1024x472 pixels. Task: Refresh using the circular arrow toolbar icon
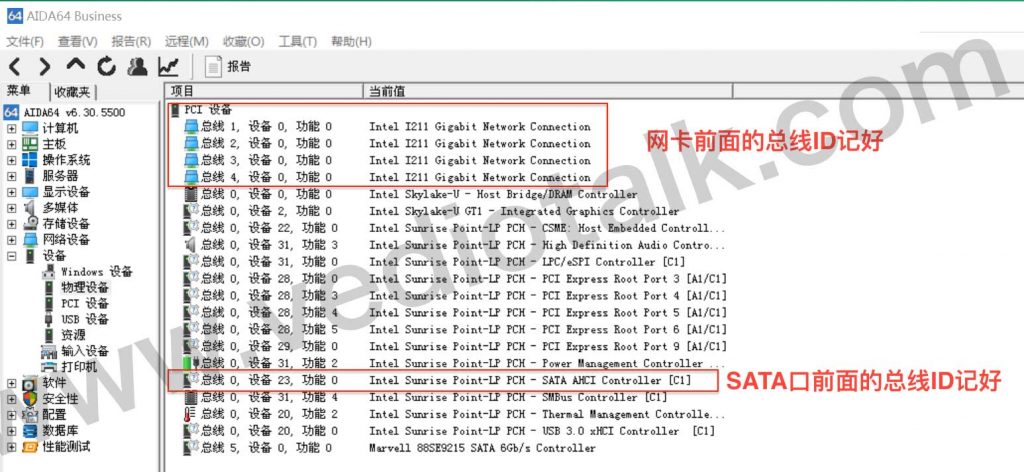click(106, 66)
